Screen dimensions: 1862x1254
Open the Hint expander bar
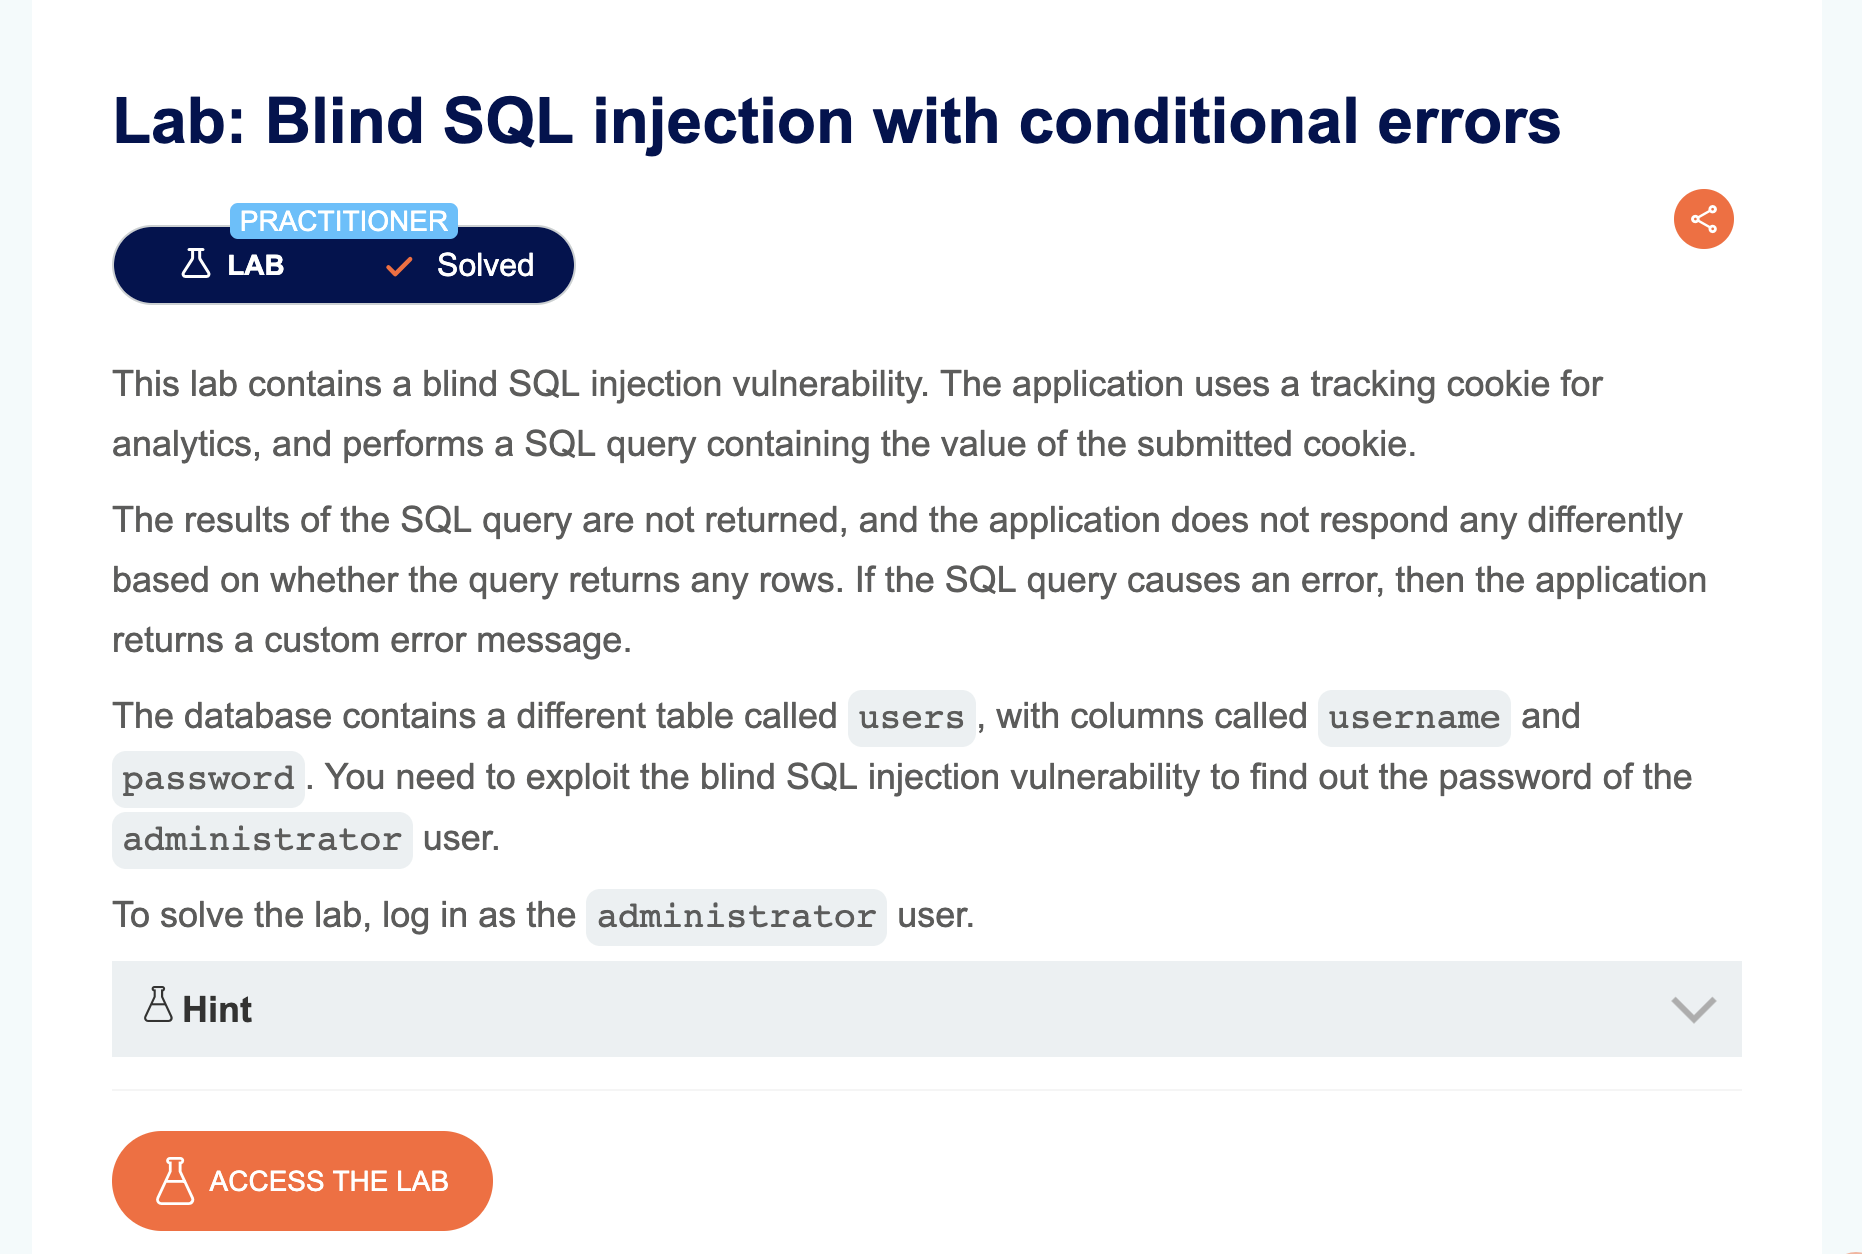coord(926,1009)
